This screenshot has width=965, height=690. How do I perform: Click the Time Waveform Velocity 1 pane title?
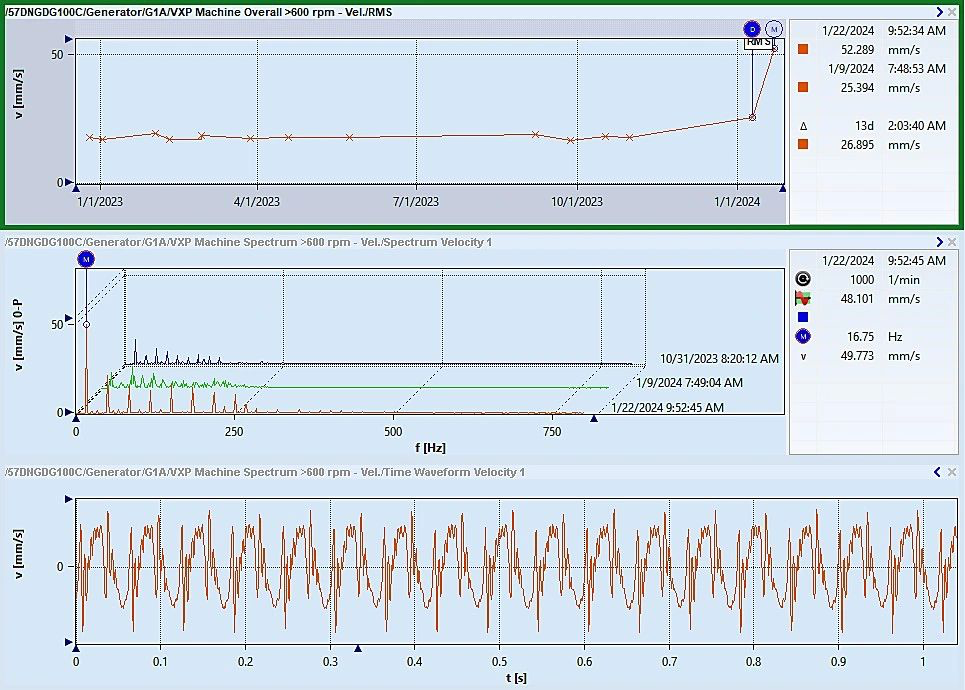tap(265, 472)
